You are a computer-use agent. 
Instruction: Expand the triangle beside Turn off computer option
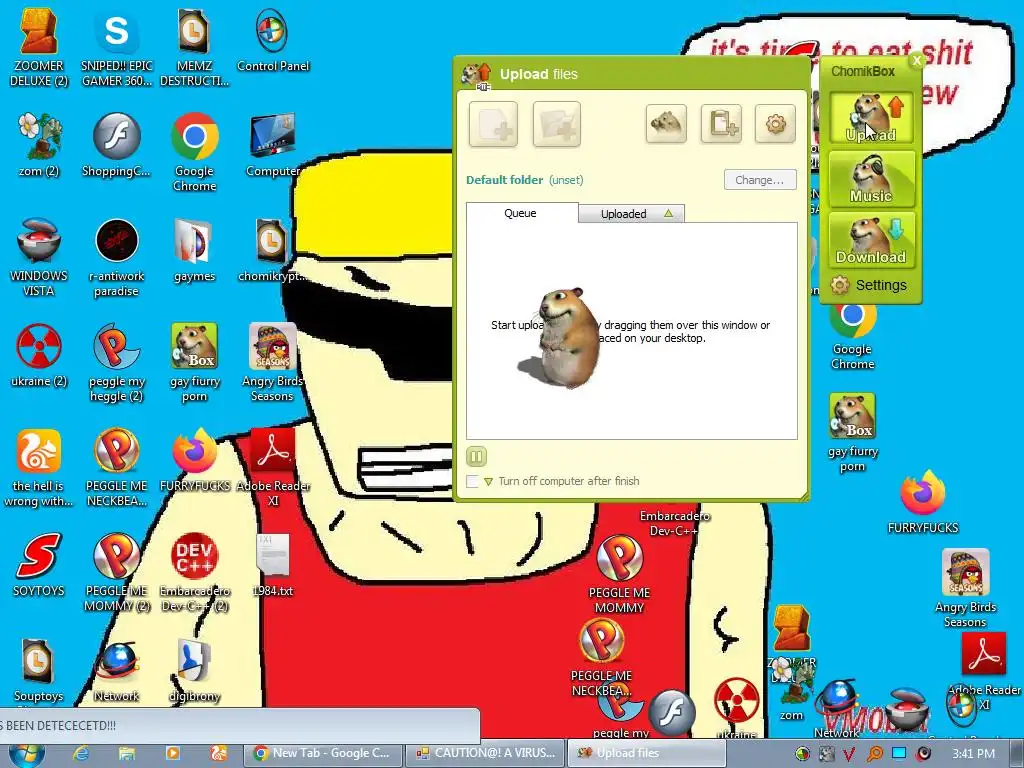point(488,482)
